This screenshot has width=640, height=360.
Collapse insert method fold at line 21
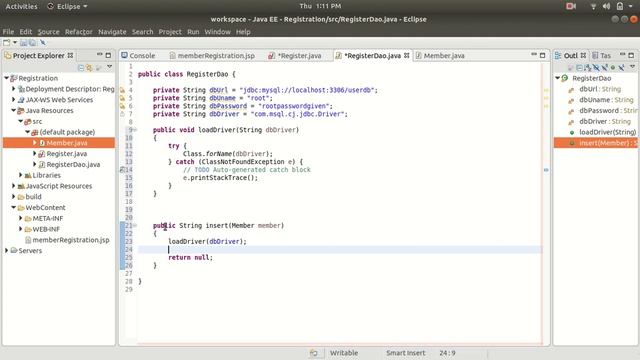(x=135, y=225)
